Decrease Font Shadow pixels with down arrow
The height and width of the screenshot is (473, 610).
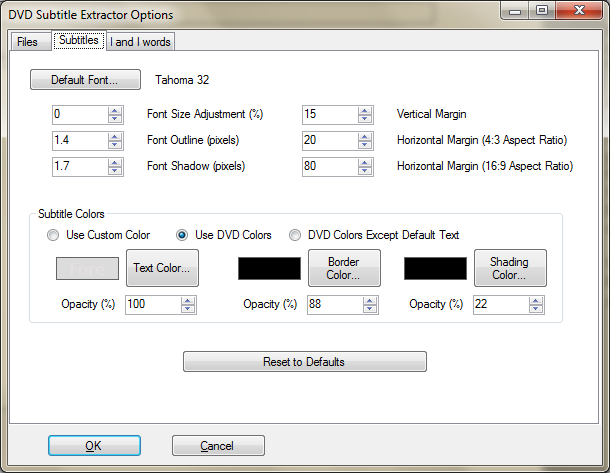click(115, 171)
